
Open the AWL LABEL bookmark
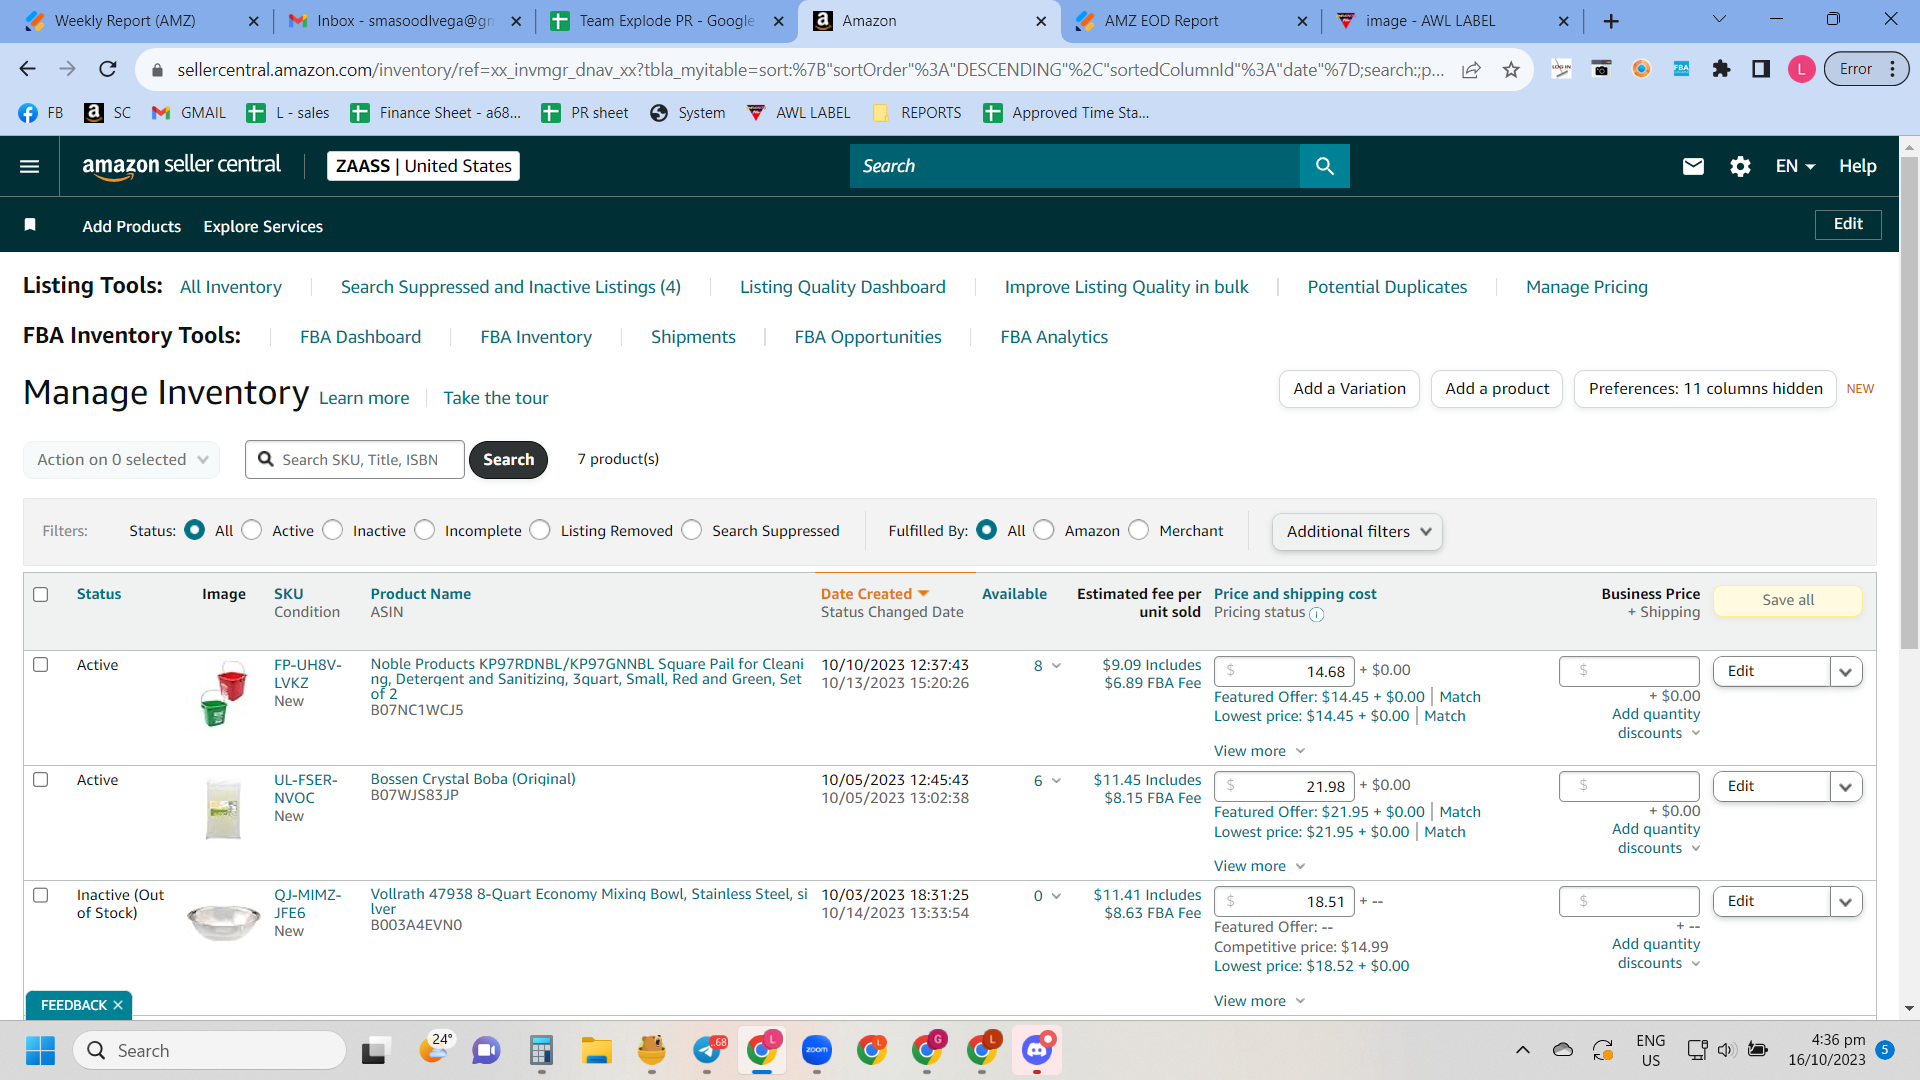[x=799, y=113]
